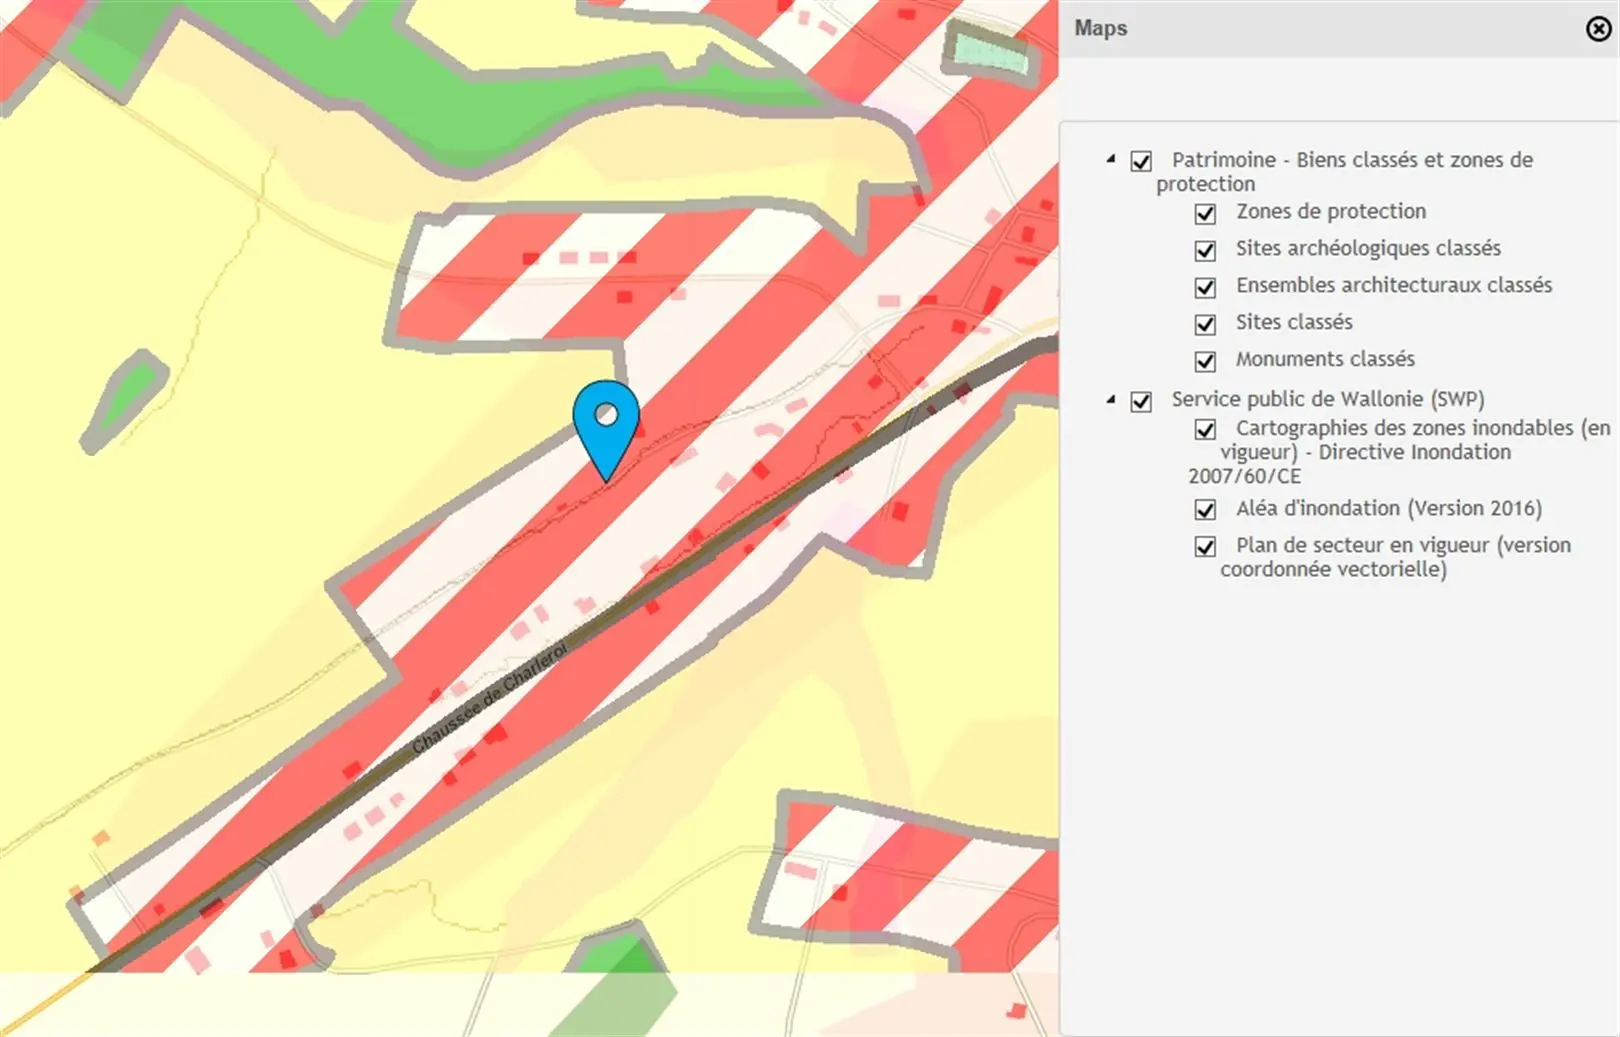Uncheck Service public de Wallonie checkbox
The height and width of the screenshot is (1037, 1620).
[x=1141, y=401]
